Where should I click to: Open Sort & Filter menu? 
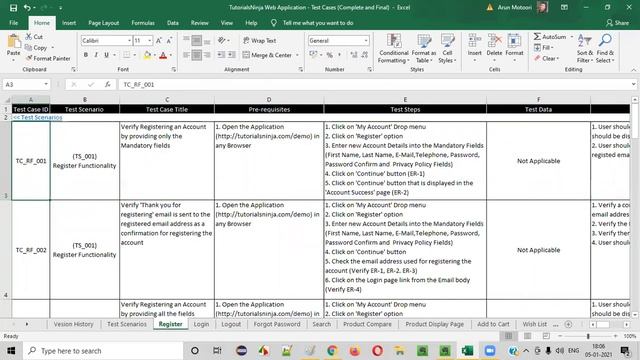click(x=585, y=49)
